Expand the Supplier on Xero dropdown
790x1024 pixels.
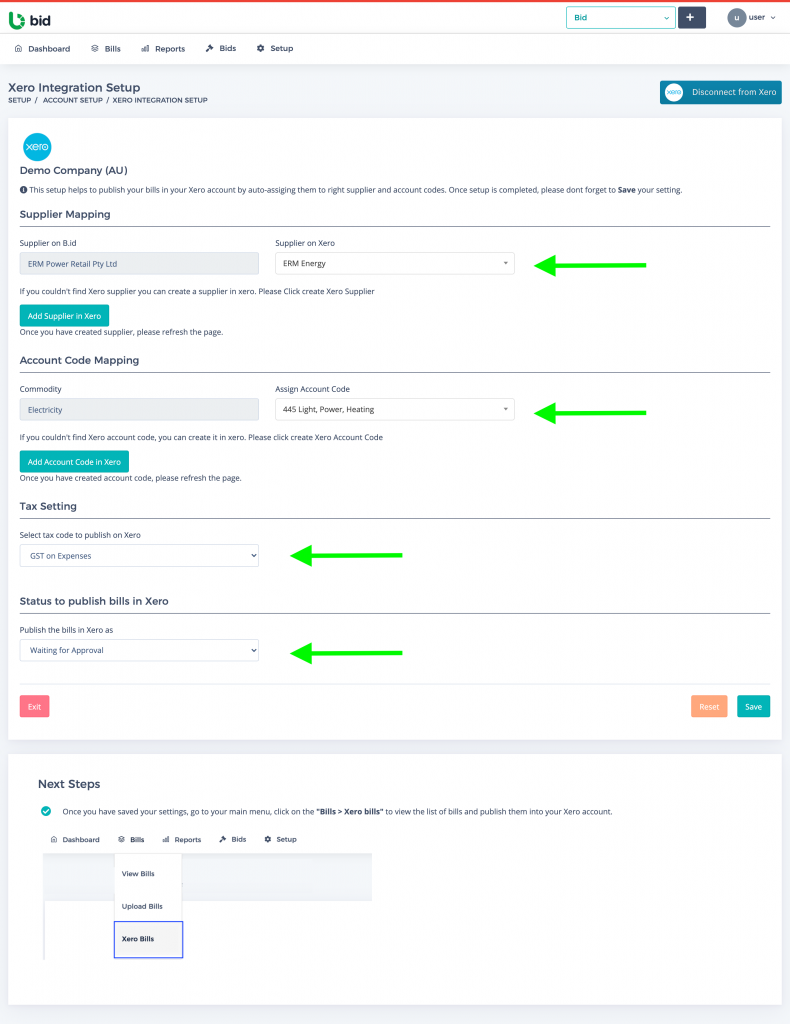coord(394,263)
